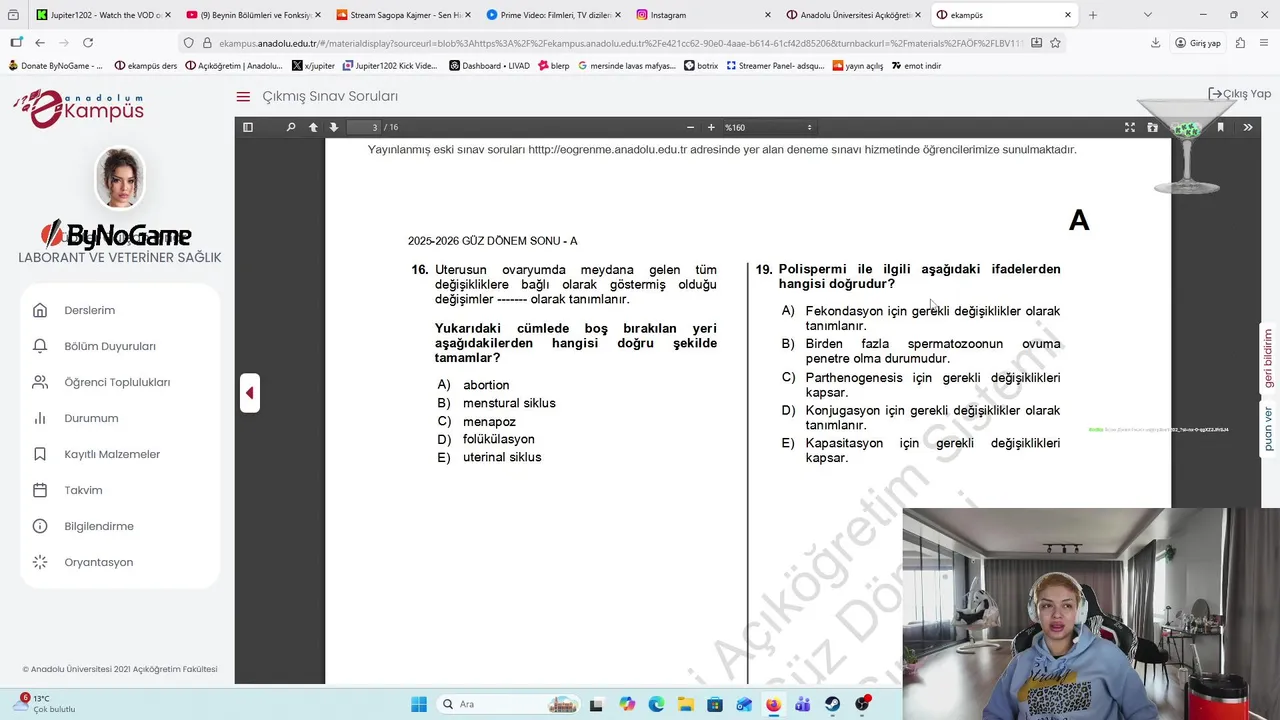Switch to Prime Video tab
Image resolution: width=1280 pixels, height=720 pixels.
[x=554, y=15]
